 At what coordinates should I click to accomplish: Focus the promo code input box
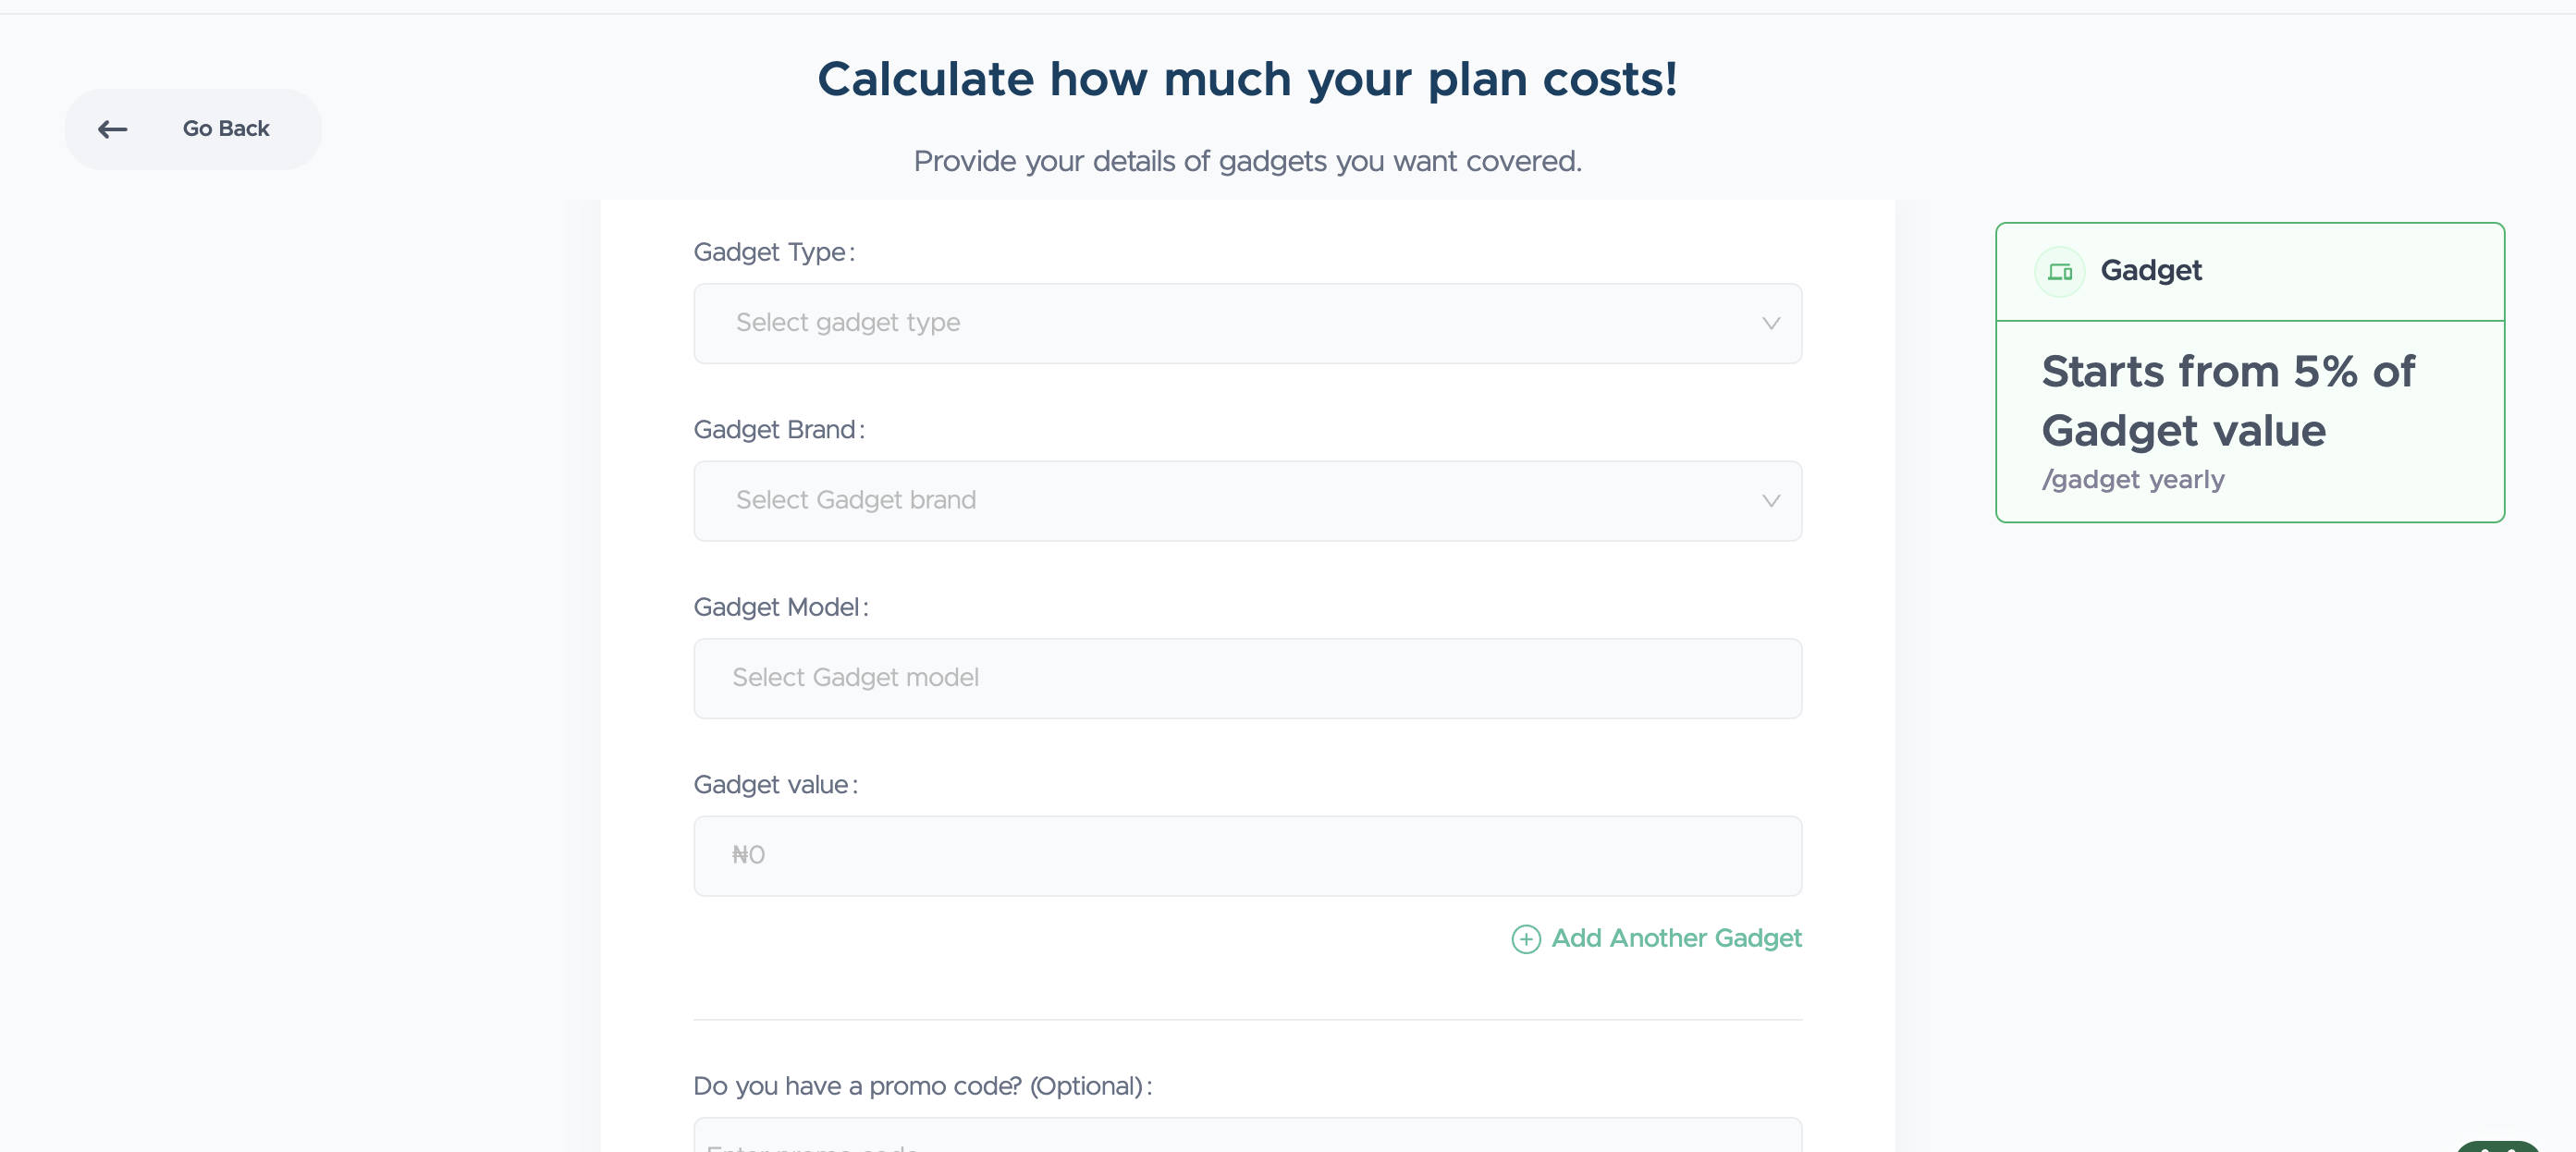1246,1140
